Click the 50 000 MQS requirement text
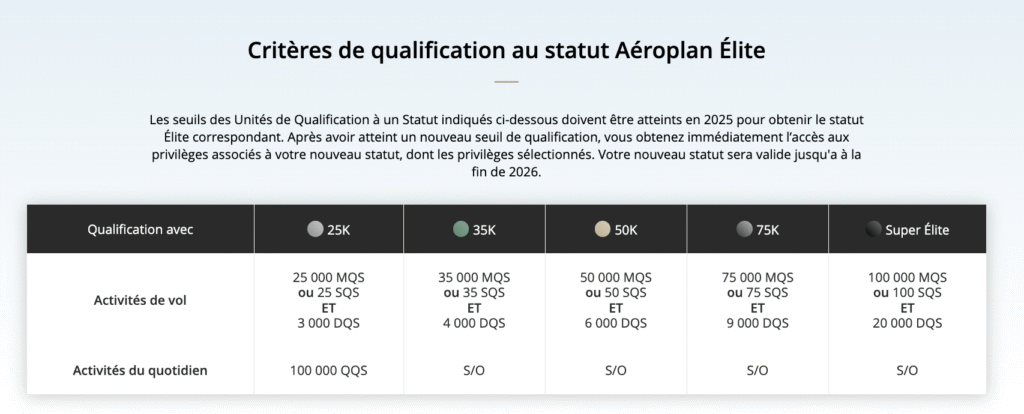The height and width of the screenshot is (414, 1024). pyautogui.click(x=616, y=277)
